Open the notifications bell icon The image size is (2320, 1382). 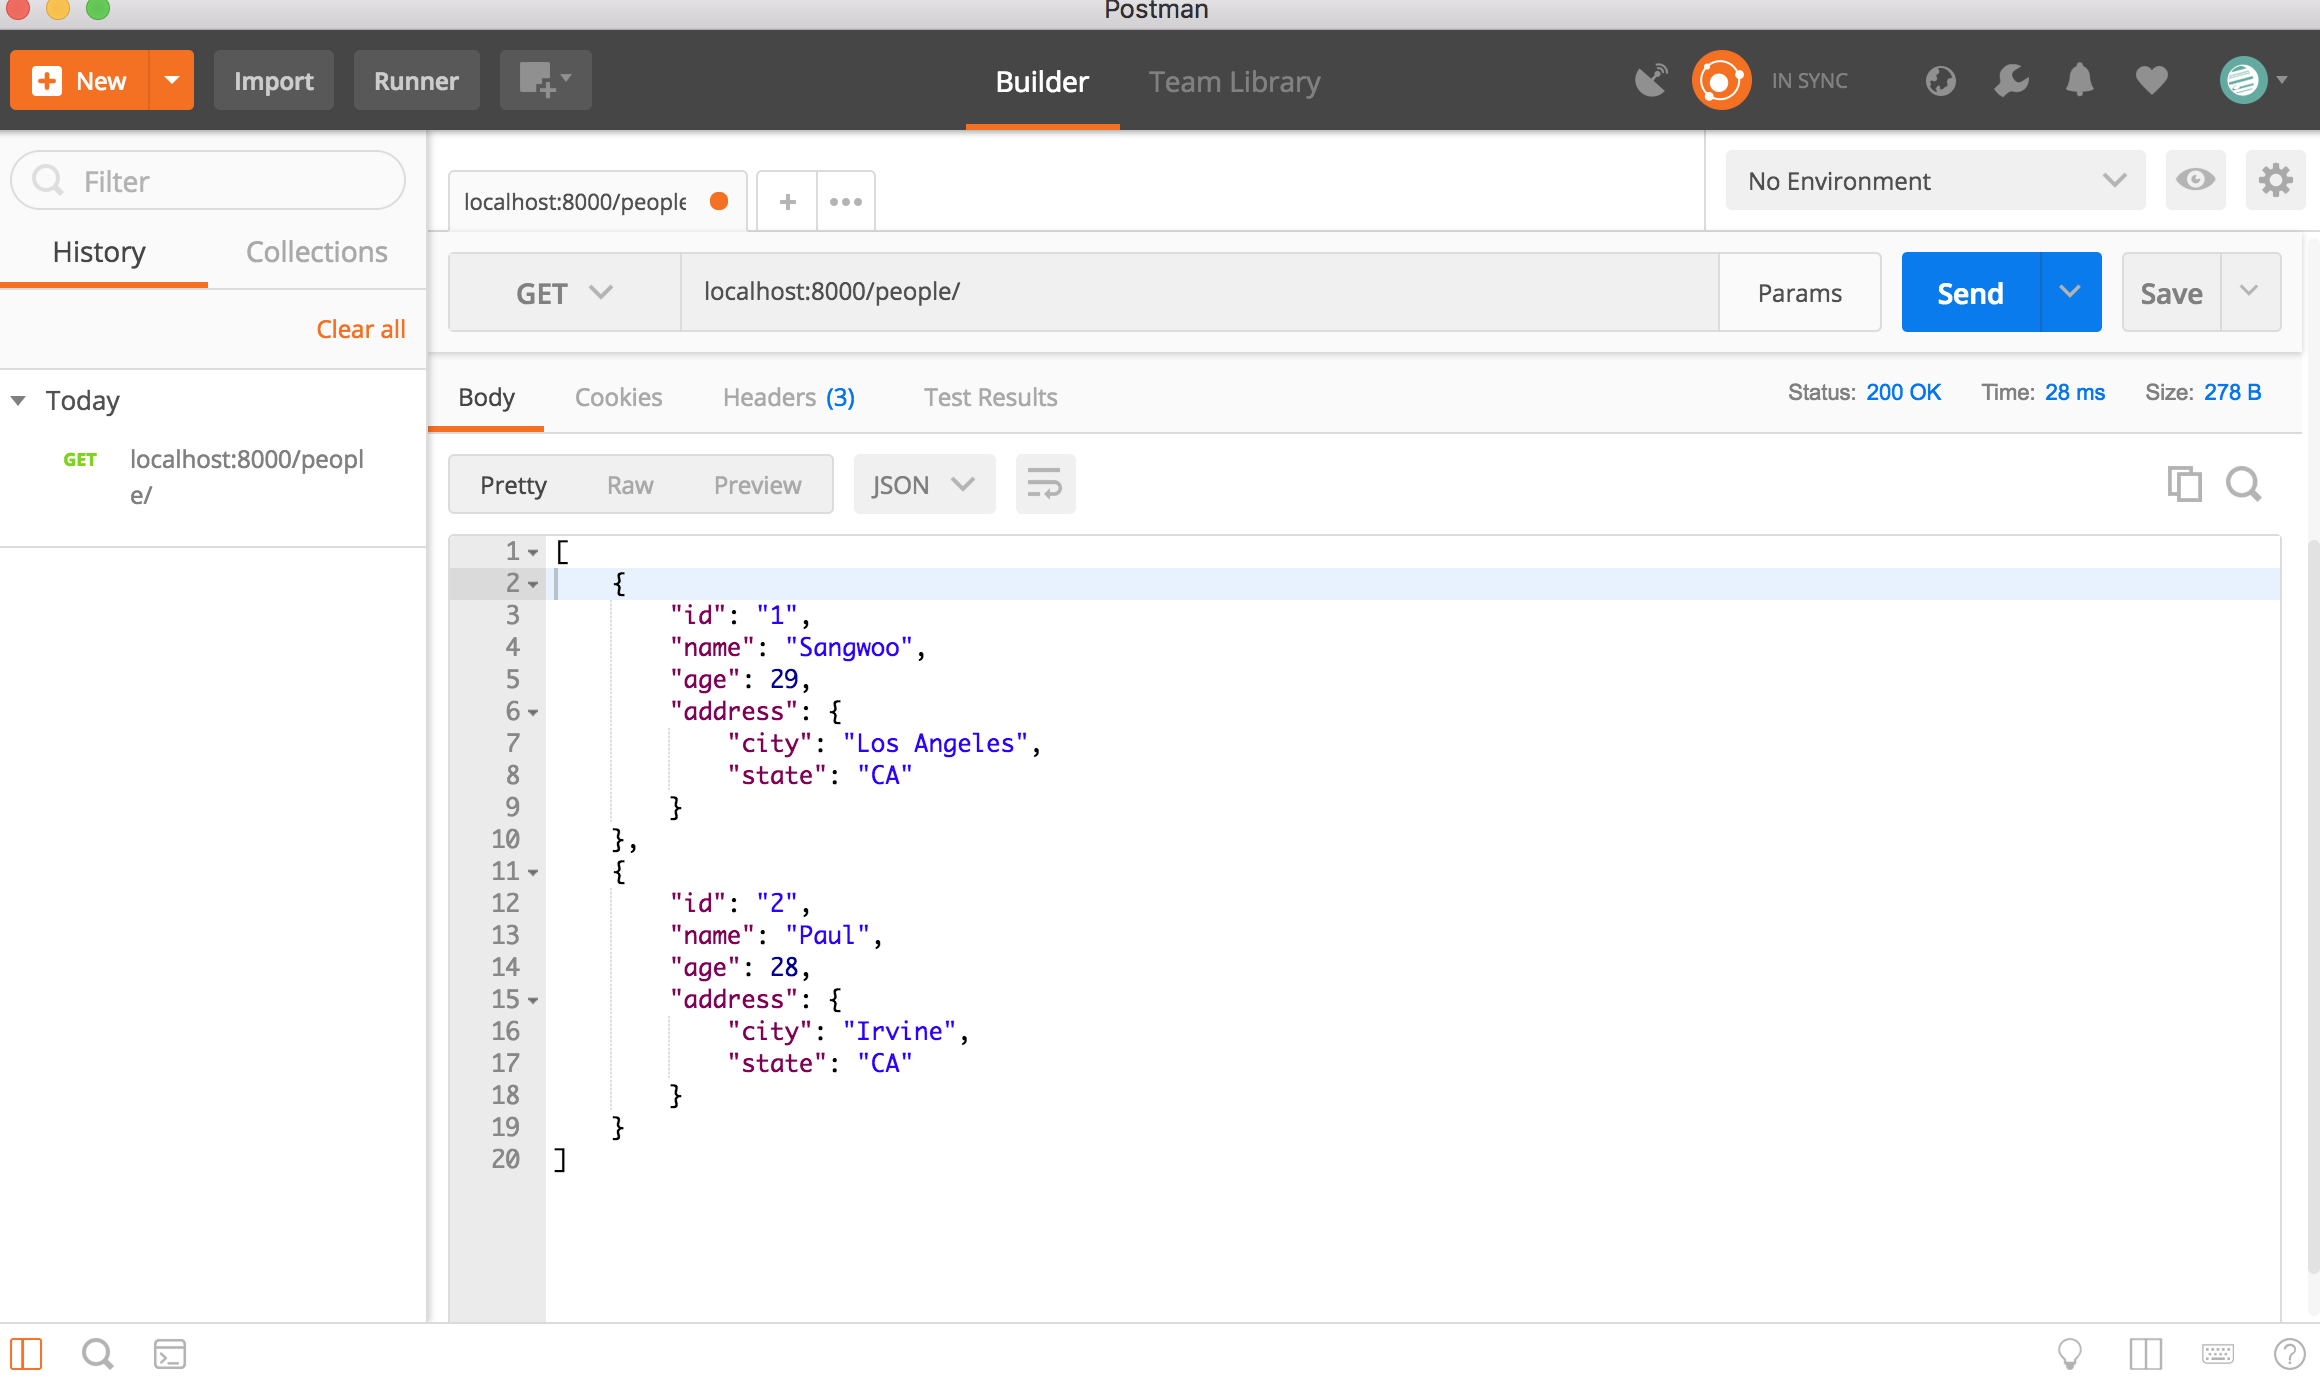[x=2080, y=80]
